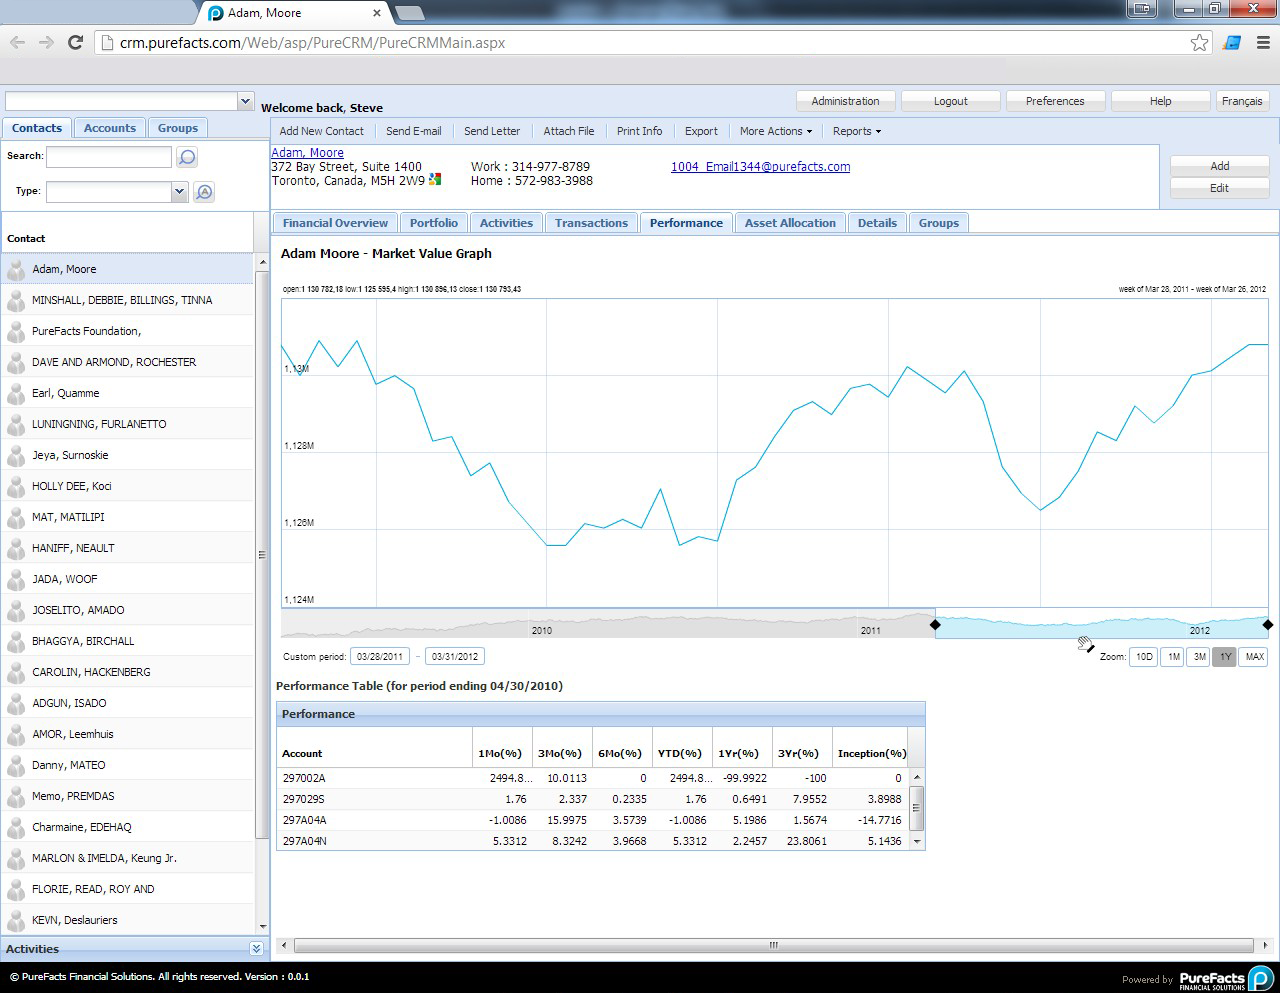This screenshot has height=993, width=1280.
Task: Click the Add button at right
Action: click(1220, 166)
